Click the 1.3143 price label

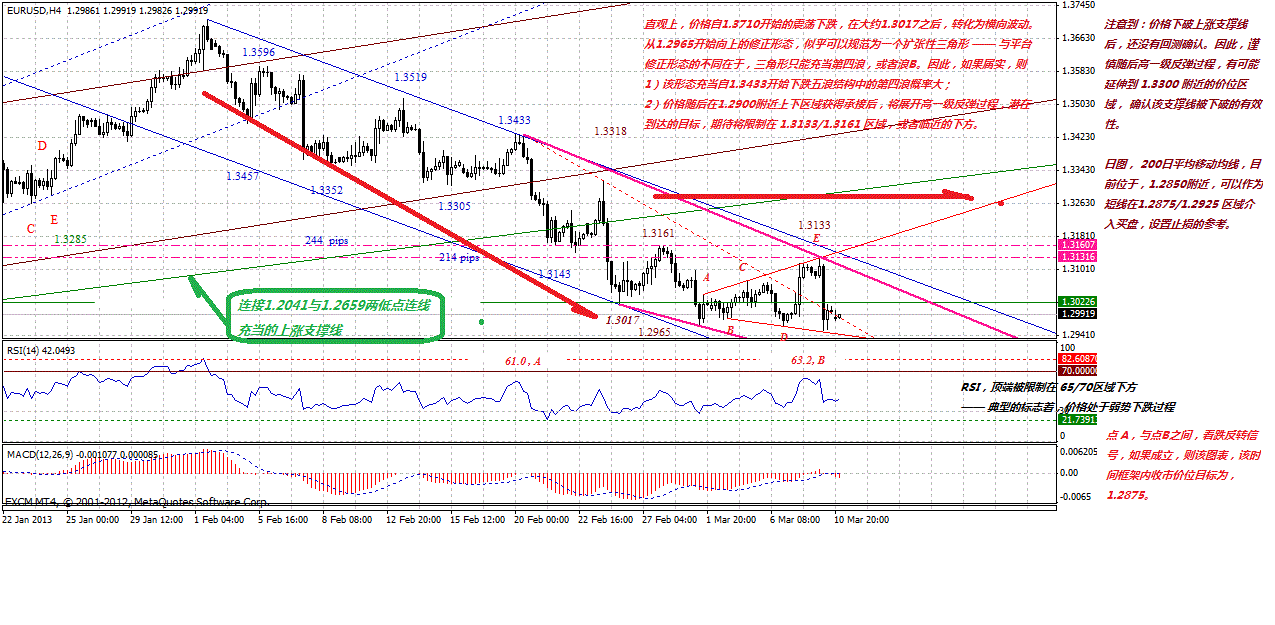(554, 273)
